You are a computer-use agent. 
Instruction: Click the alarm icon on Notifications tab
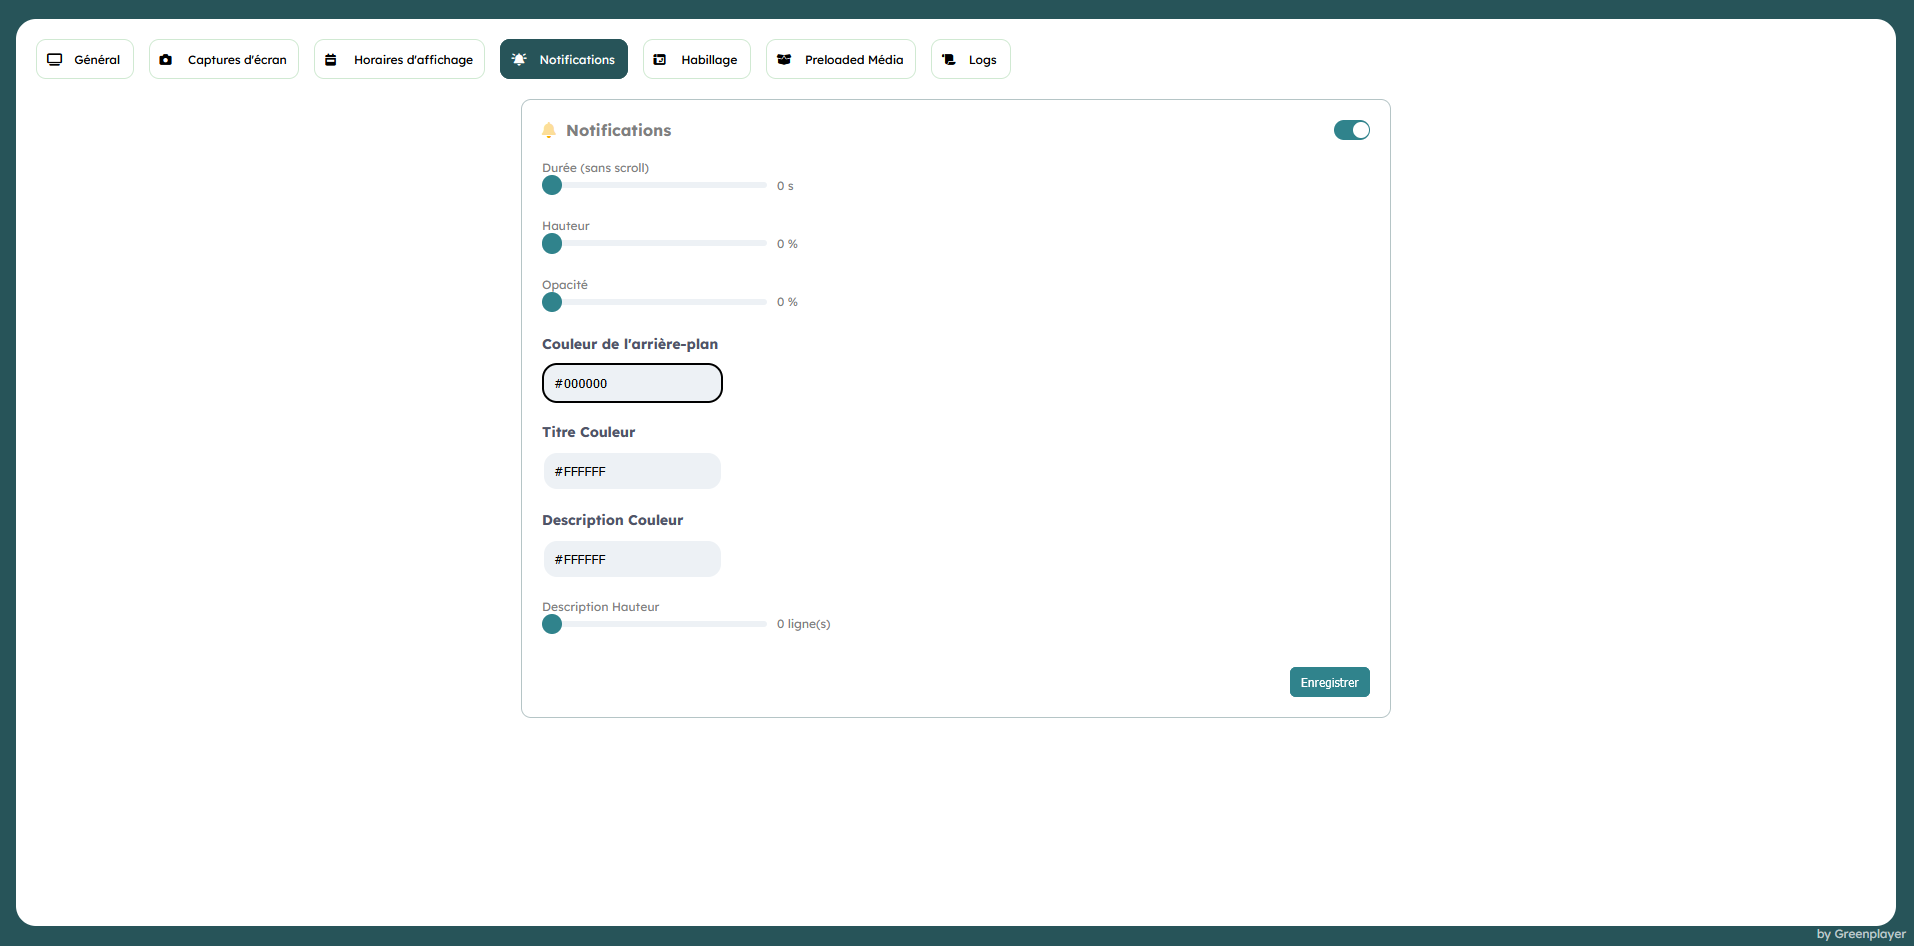click(519, 60)
